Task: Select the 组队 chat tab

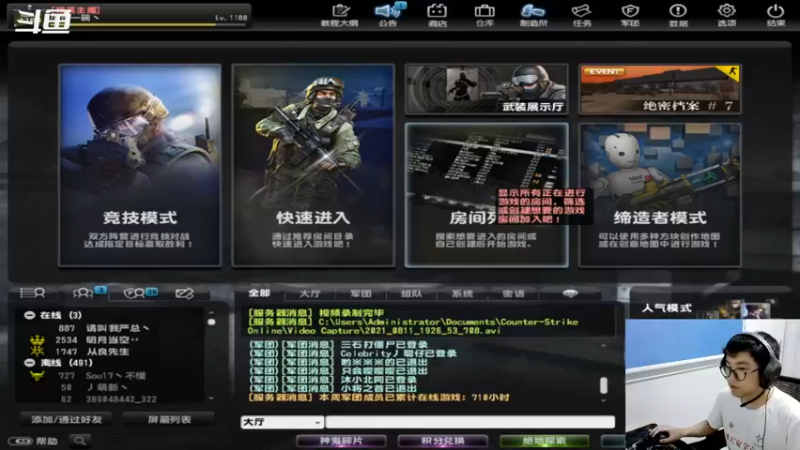Action: [411, 293]
